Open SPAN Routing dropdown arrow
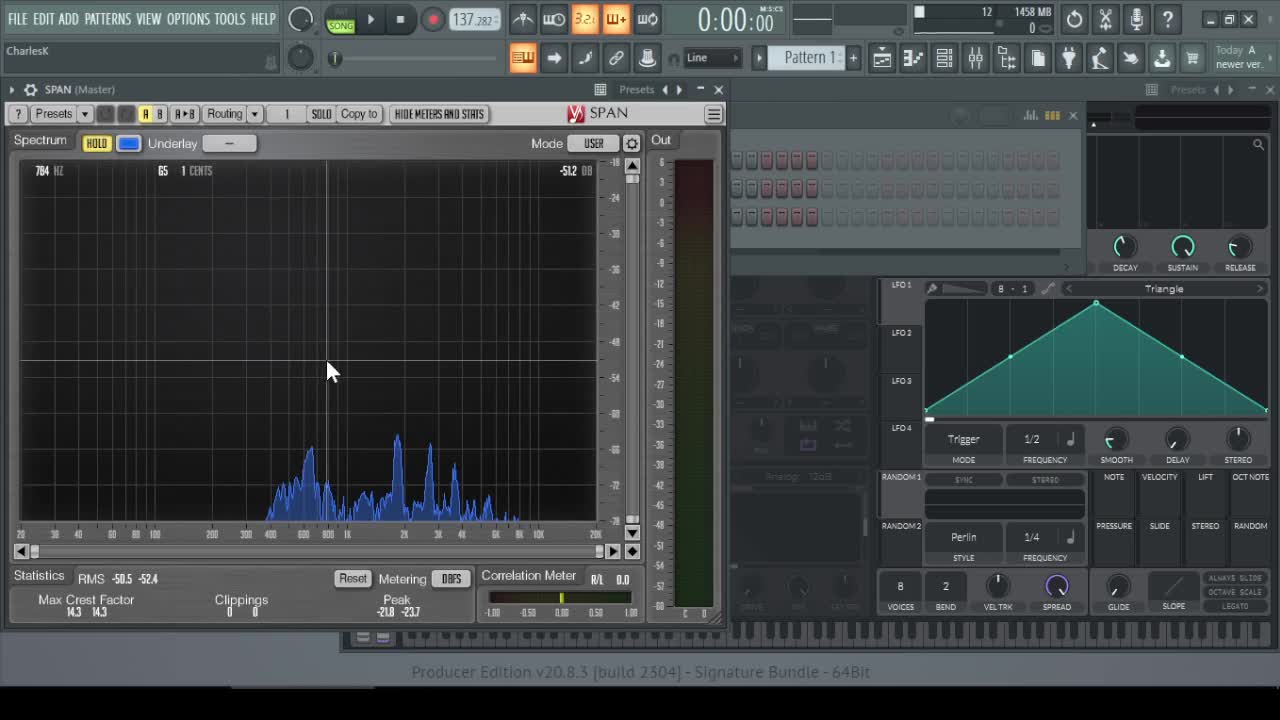 pyautogui.click(x=255, y=114)
